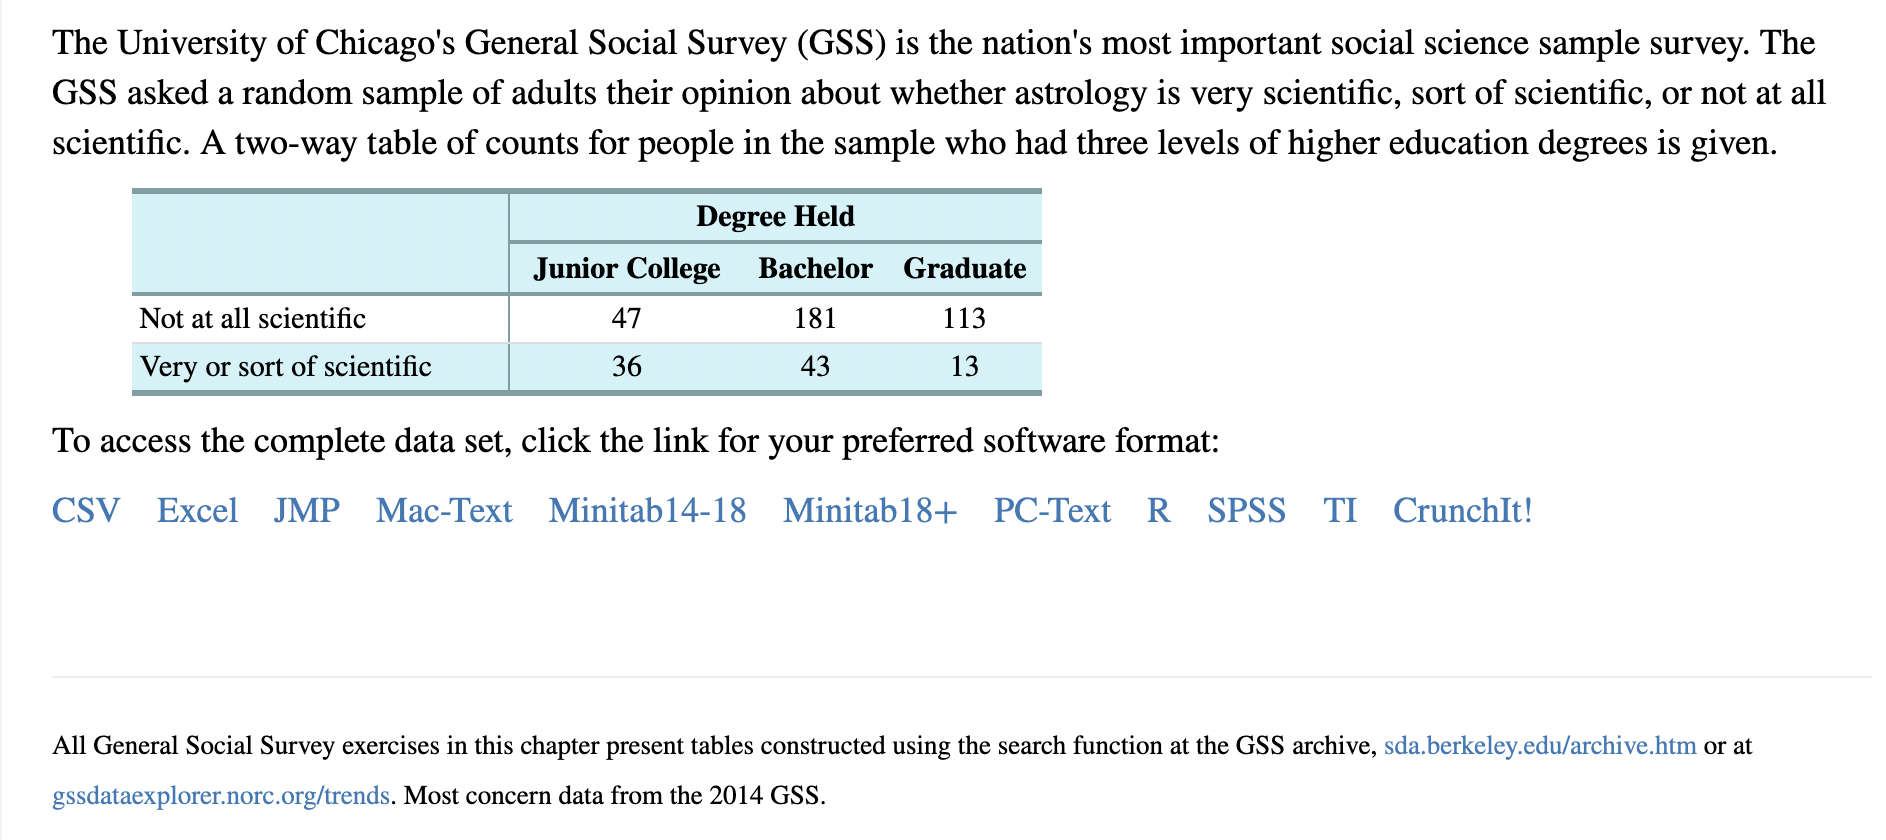Choose the TI calculator format link
Image resolution: width=1886 pixels, height=840 pixels.
(x=1340, y=510)
